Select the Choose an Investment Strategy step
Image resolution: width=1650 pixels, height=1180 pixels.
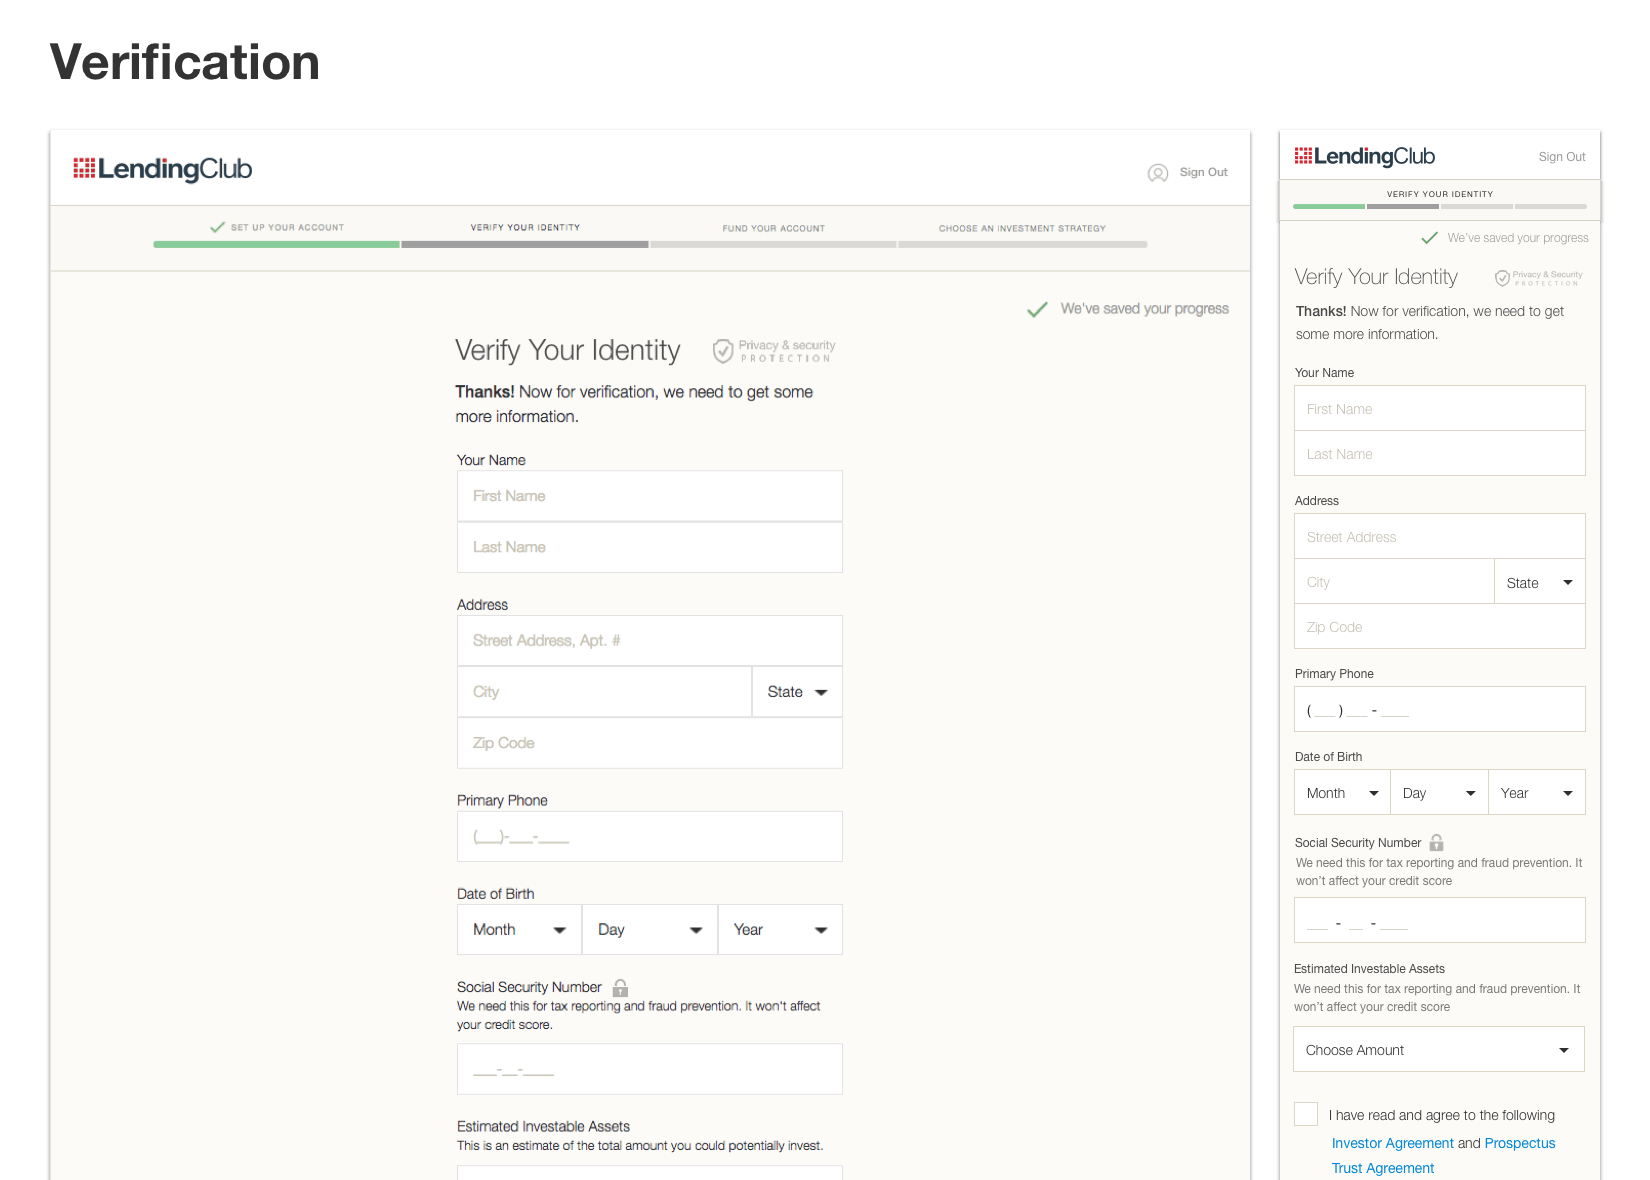(1022, 229)
